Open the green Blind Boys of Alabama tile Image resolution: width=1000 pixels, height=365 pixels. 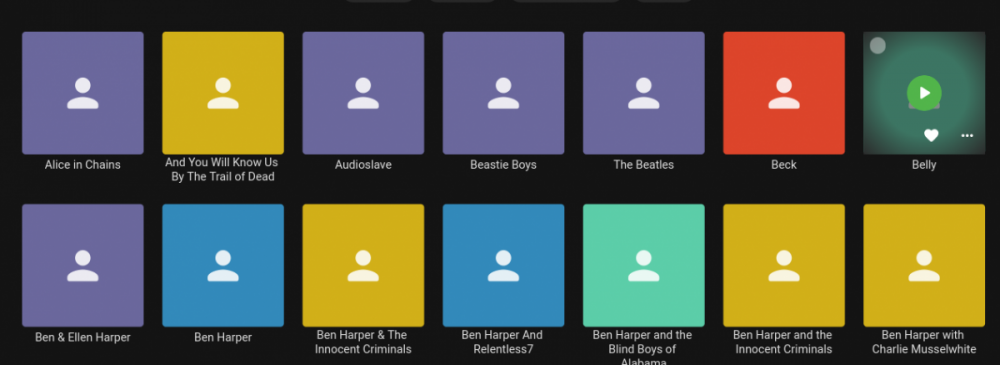pyautogui.click(x=643, y=265)
